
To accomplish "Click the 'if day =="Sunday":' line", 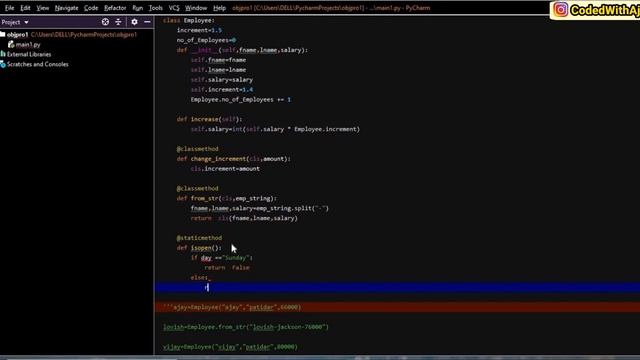I will coord(222,258).
